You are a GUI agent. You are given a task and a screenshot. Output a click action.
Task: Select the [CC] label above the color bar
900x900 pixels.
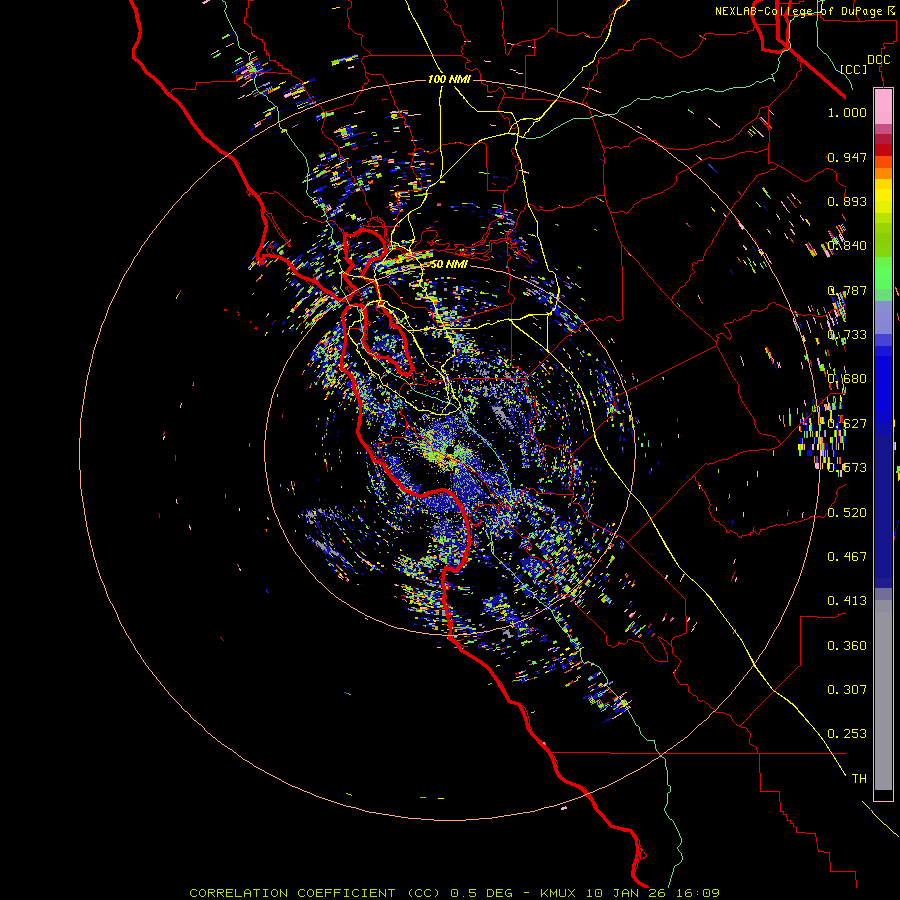pyautogui.click(x=854, y=69)
